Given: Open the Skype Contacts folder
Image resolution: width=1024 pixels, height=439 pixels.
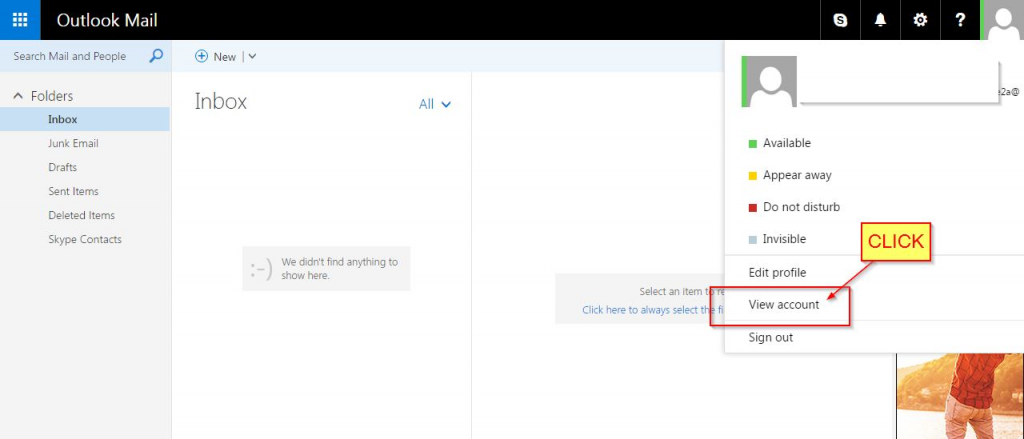Looking at the screenshot, I should pos(85,239).
